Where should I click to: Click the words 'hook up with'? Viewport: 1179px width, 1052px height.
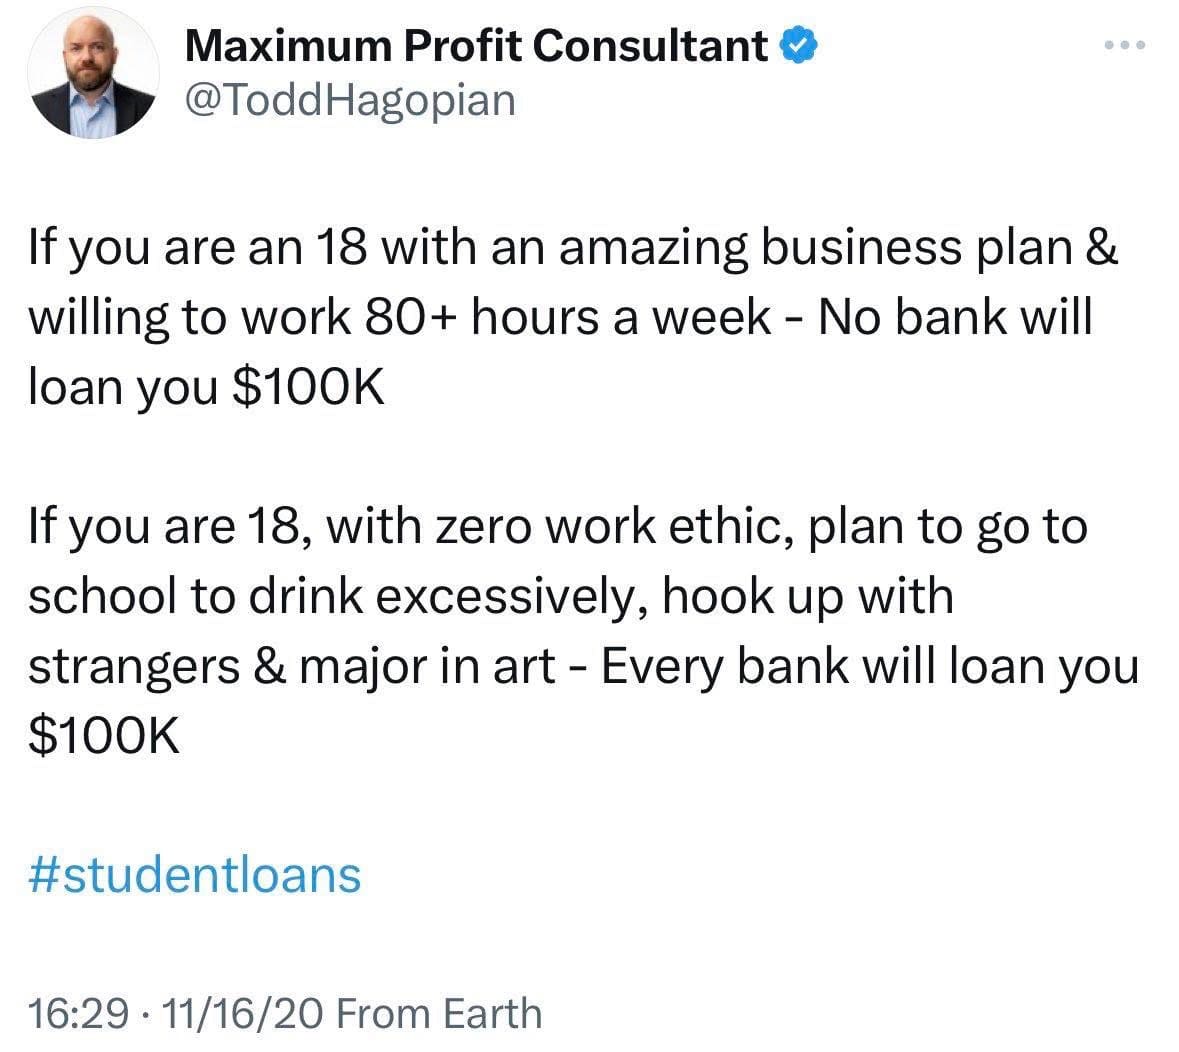pos(808,598)
